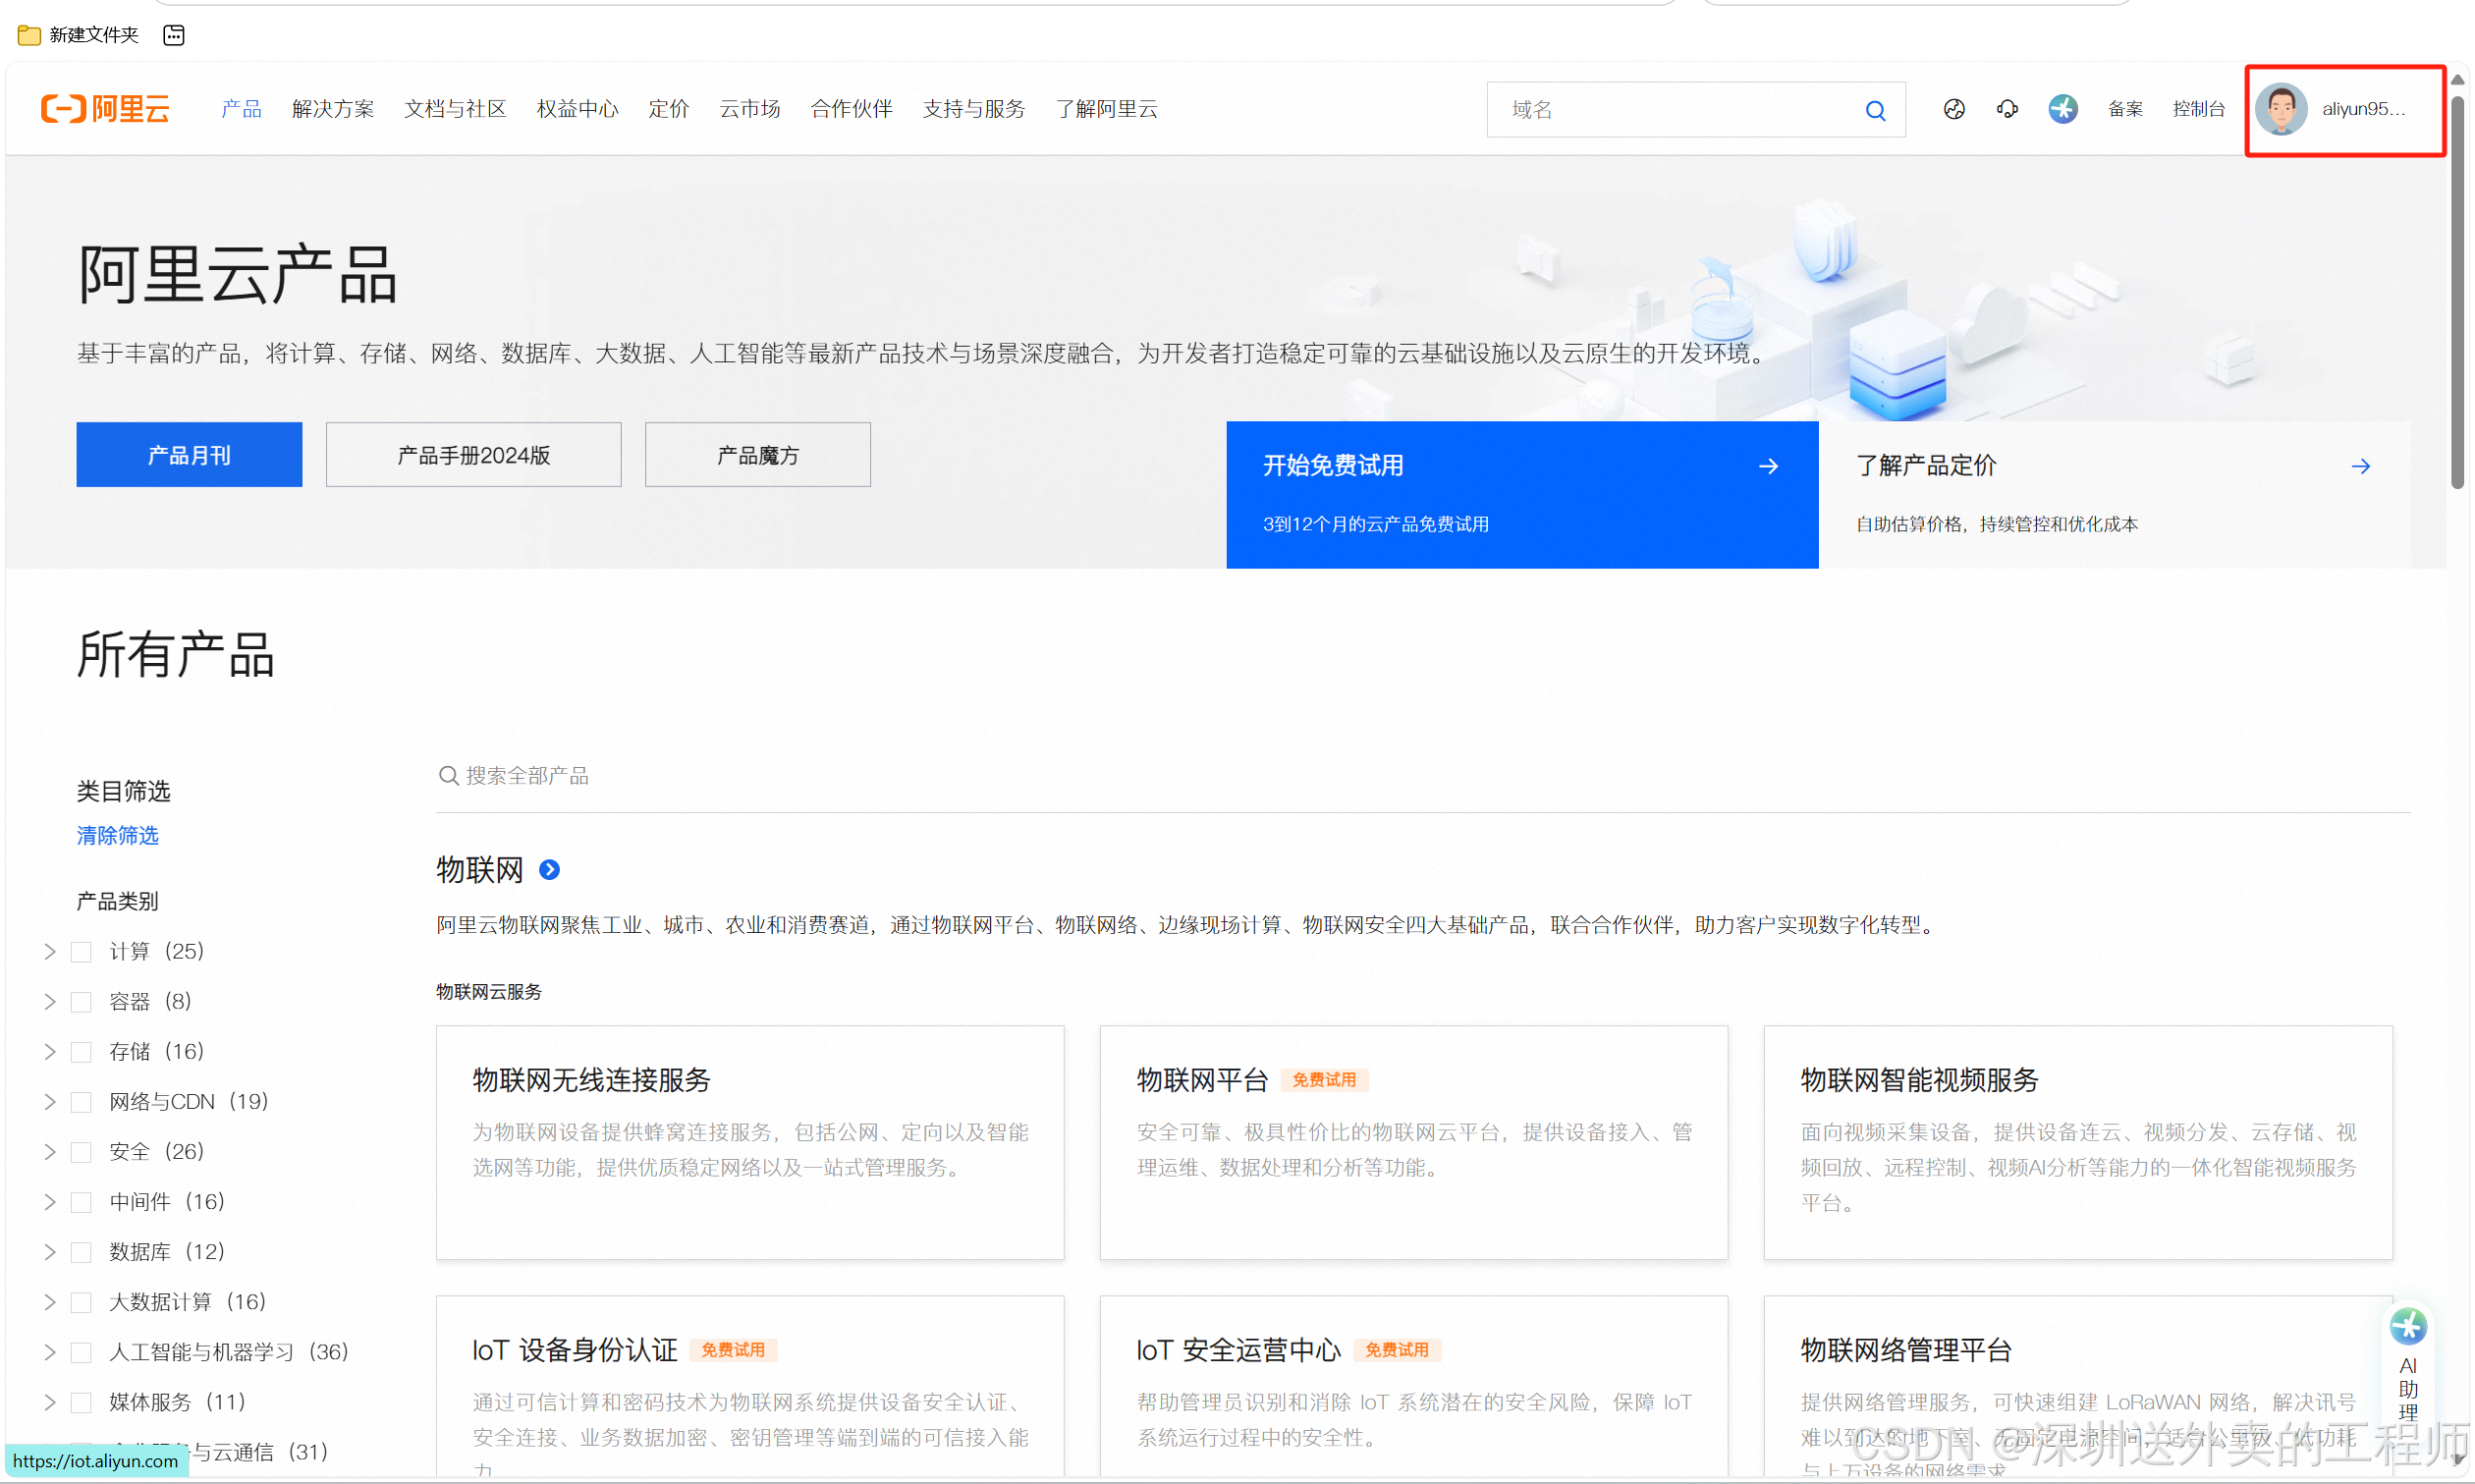Expand the 安全 (26) category chevron
Viewport: 2475px width, 1484px height.
coord(50,1152)
